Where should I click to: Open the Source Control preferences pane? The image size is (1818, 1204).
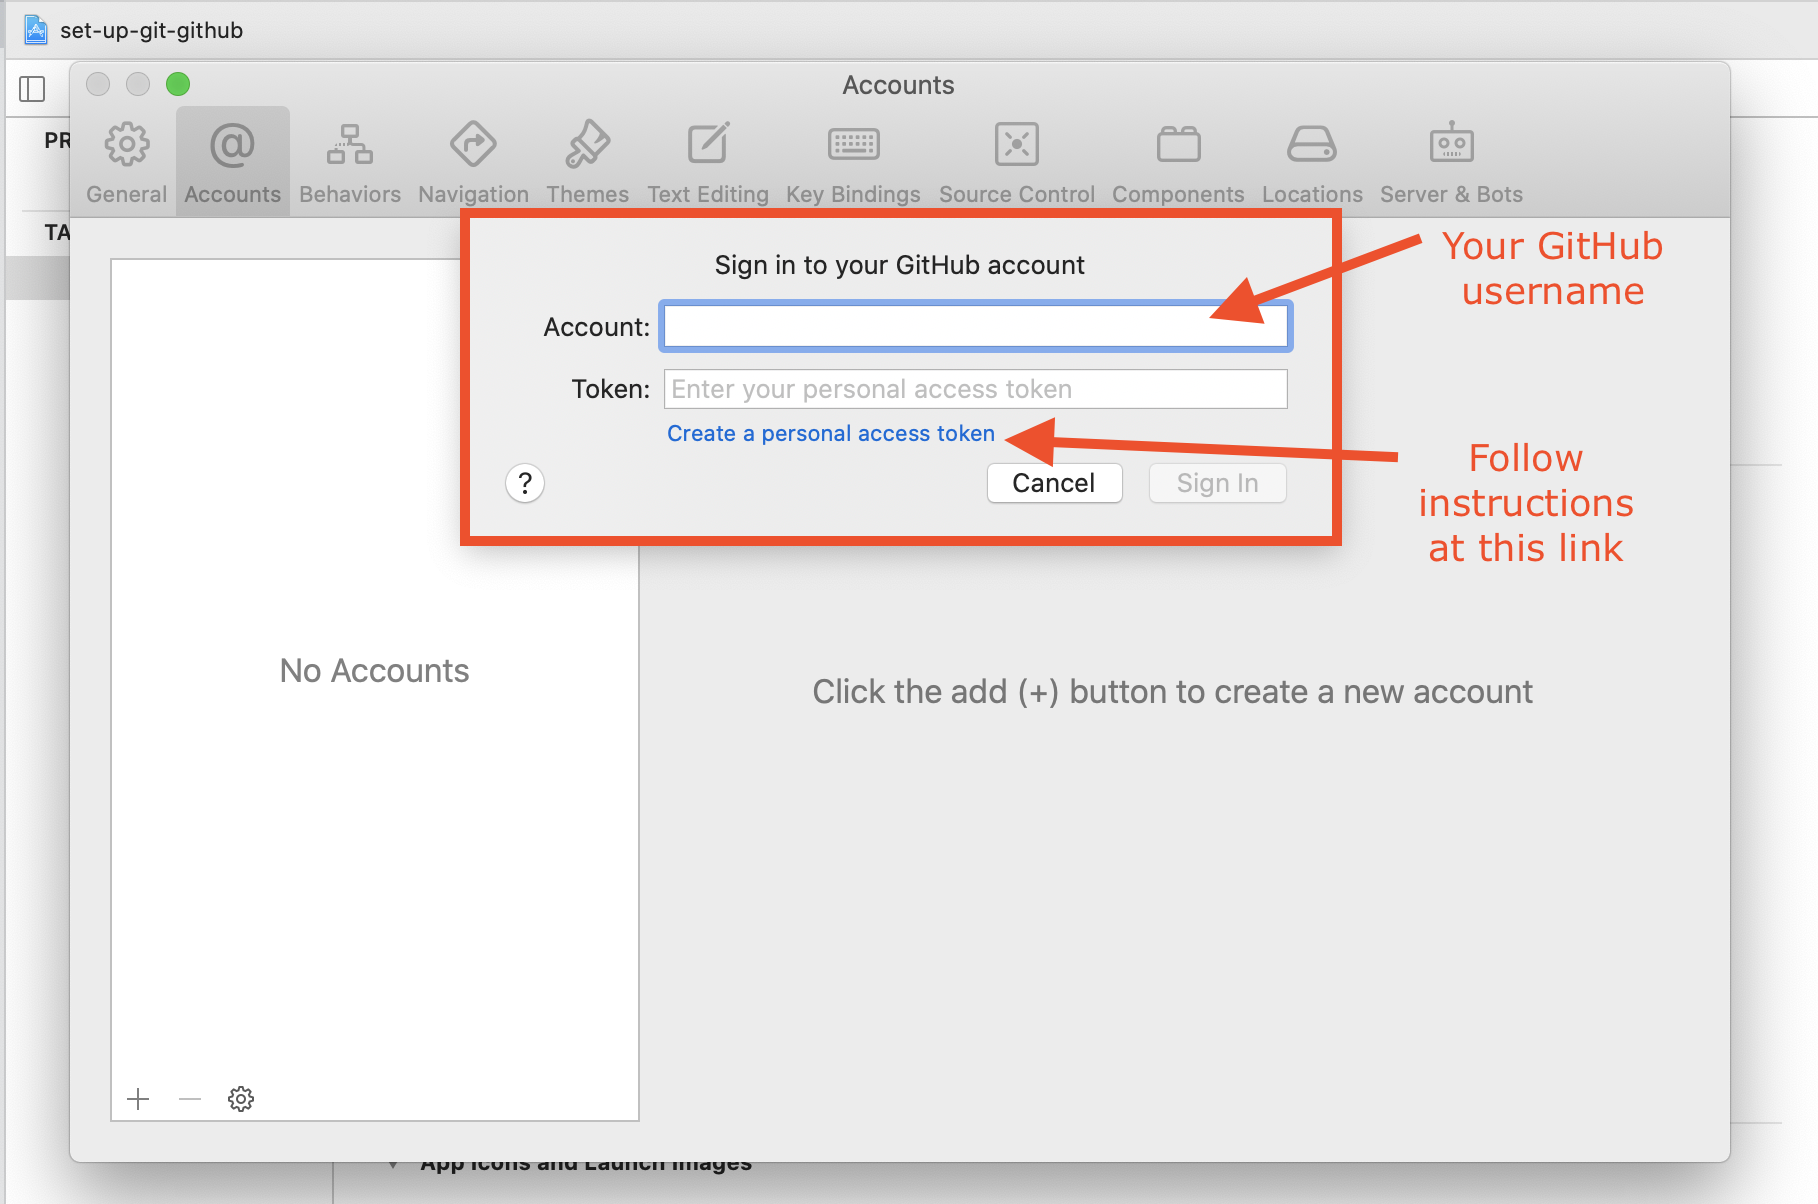1017,162
